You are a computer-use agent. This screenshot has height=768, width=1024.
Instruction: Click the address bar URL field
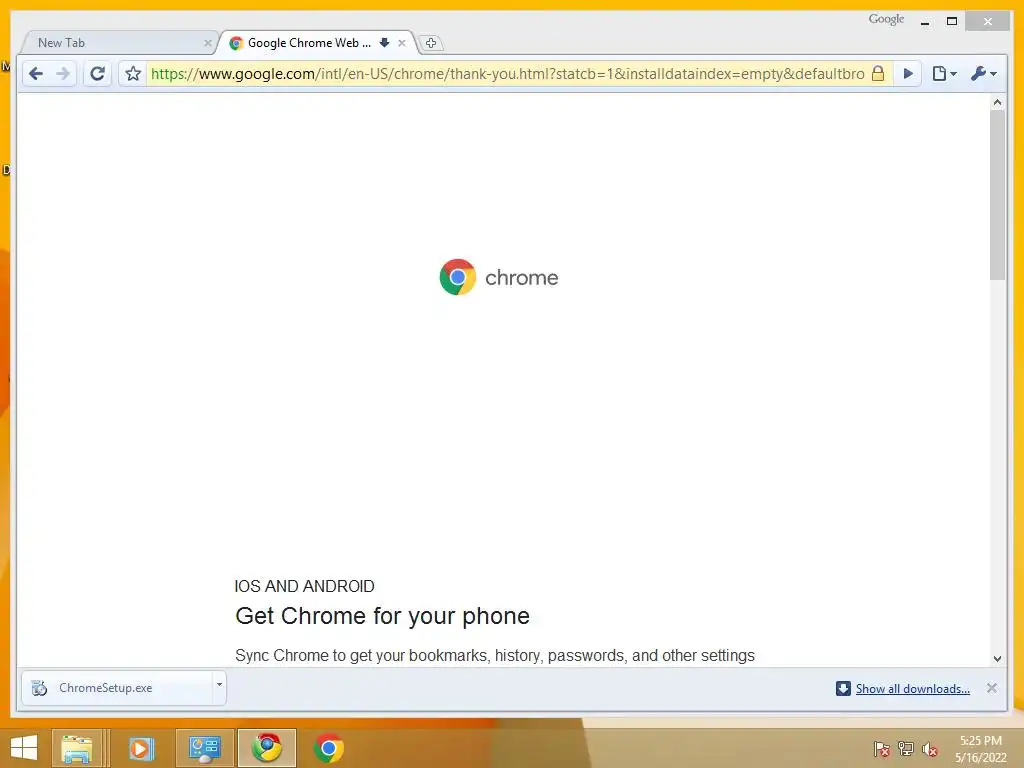click(x=507, y=74)
